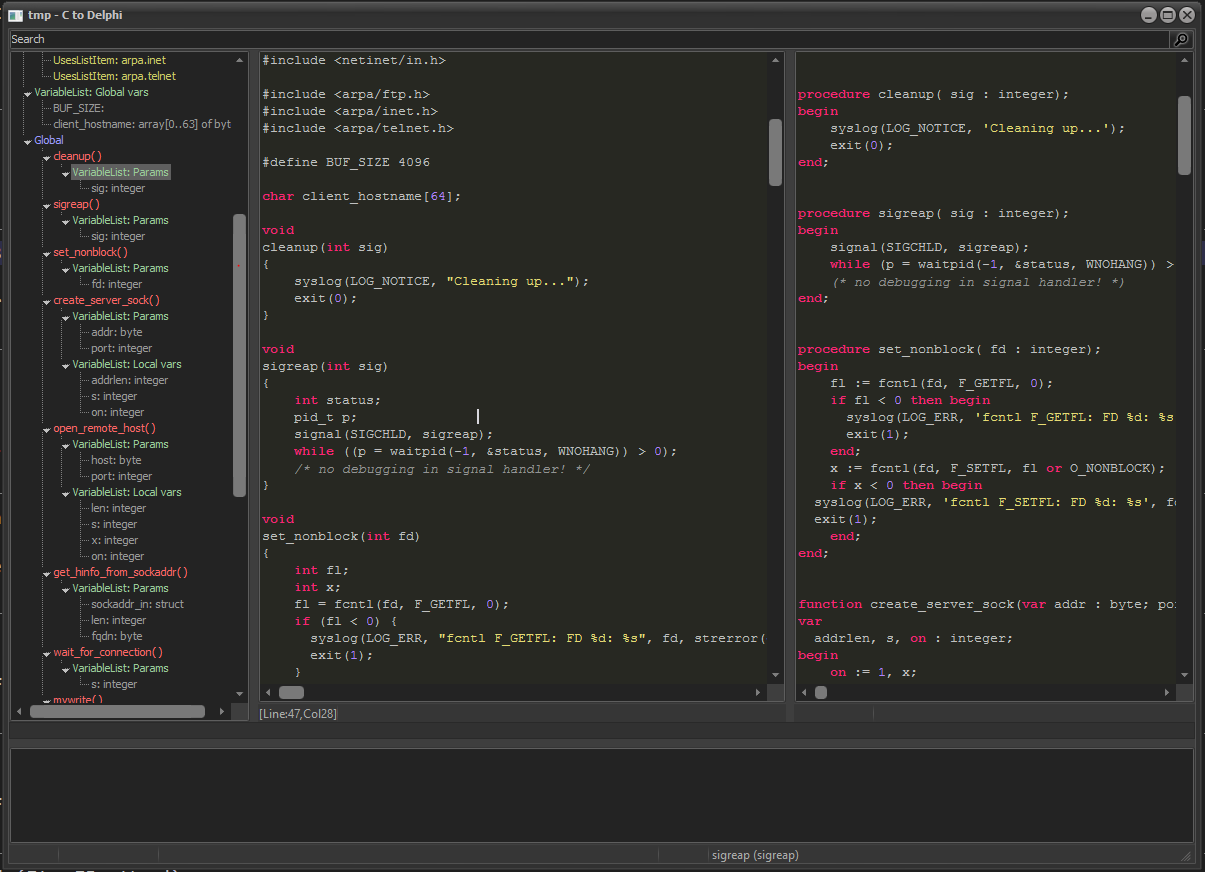Viewport: 1205px width, 872px height.
Task: Click tree panel horizontal scrollbar thumb
Action: [117, 711]
